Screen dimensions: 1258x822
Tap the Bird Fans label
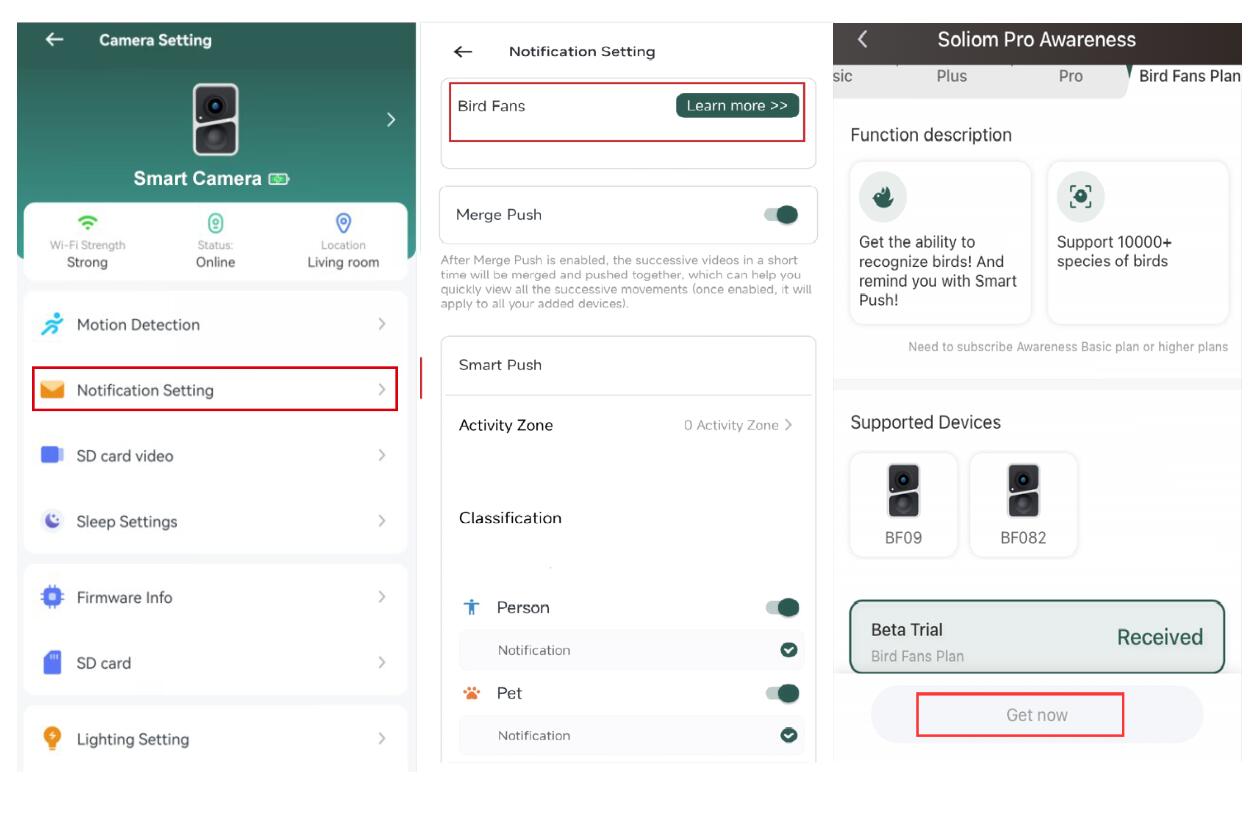pos(491,106)
